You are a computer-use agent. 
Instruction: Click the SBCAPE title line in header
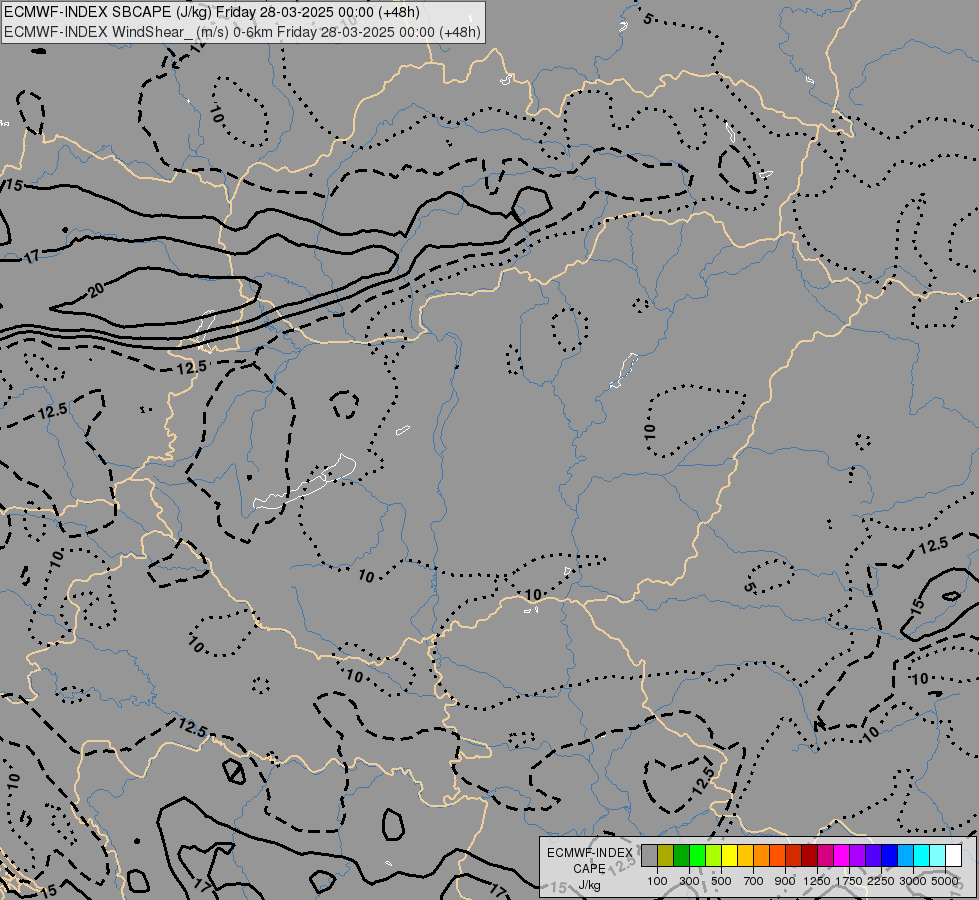click(x=212, y=12)
